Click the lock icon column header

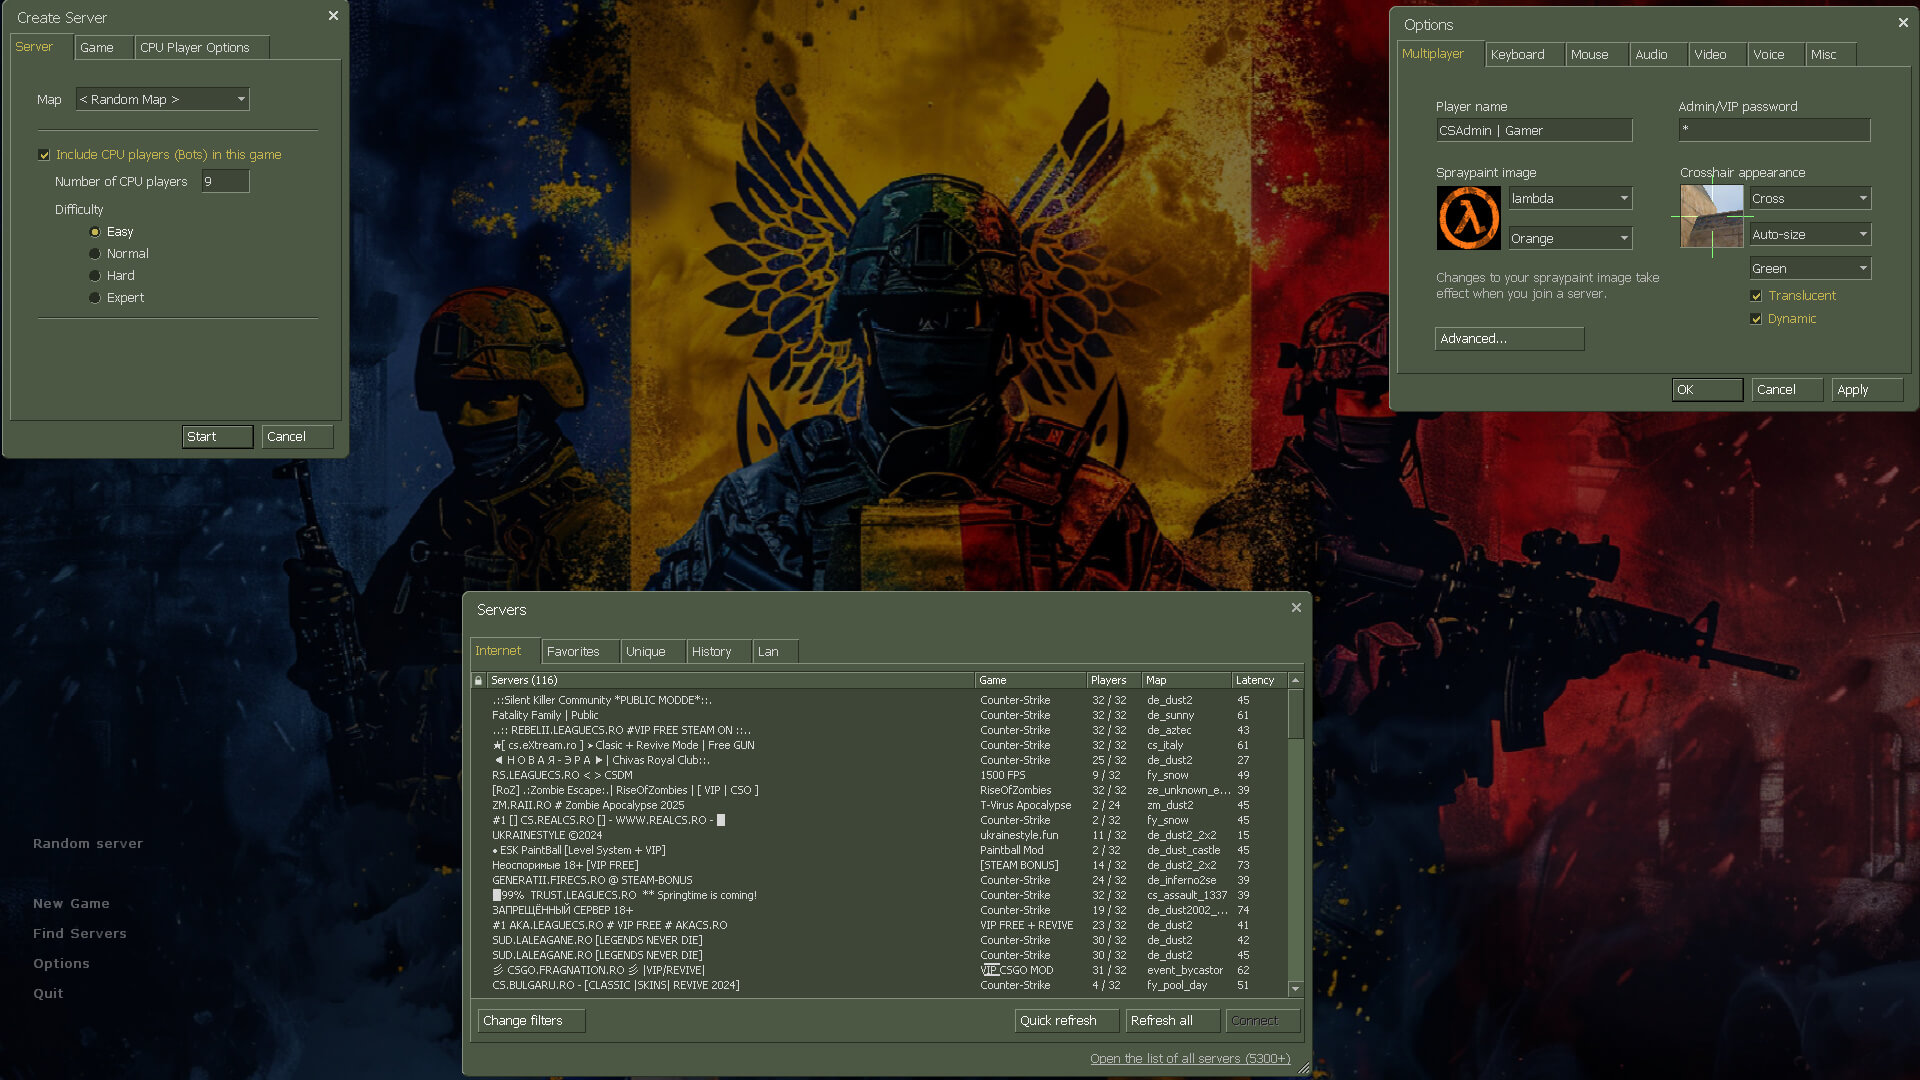pyautogui.click(x=478, y=680)
